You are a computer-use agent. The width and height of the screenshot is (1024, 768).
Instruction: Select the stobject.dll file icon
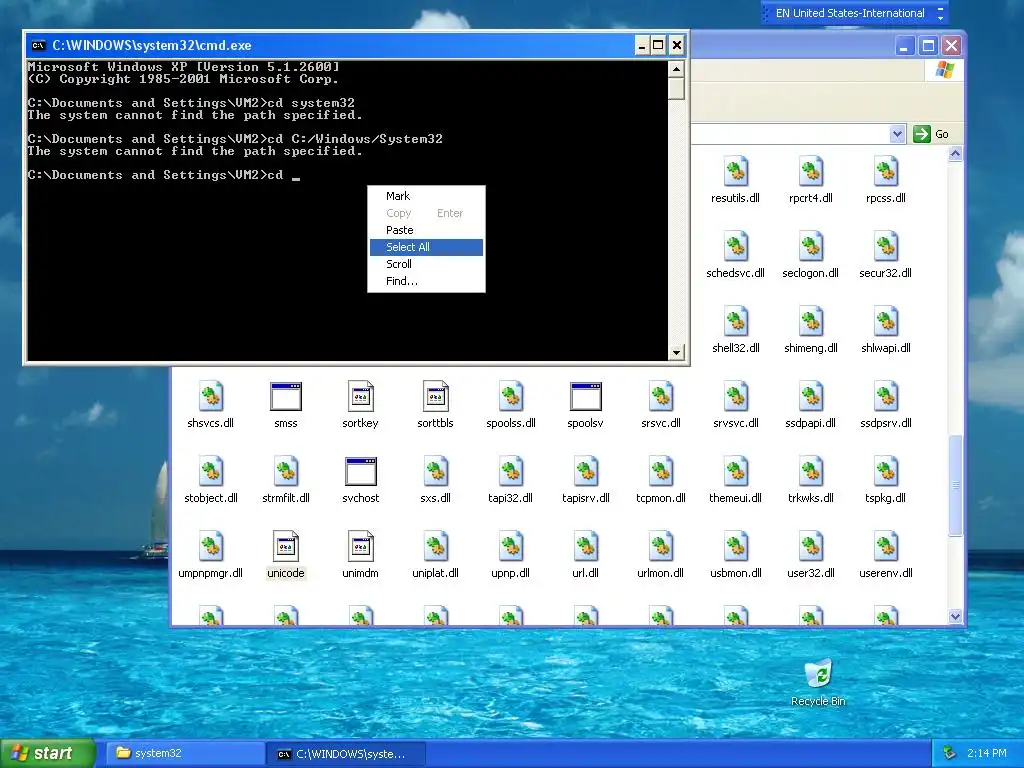tap(211, 472)
